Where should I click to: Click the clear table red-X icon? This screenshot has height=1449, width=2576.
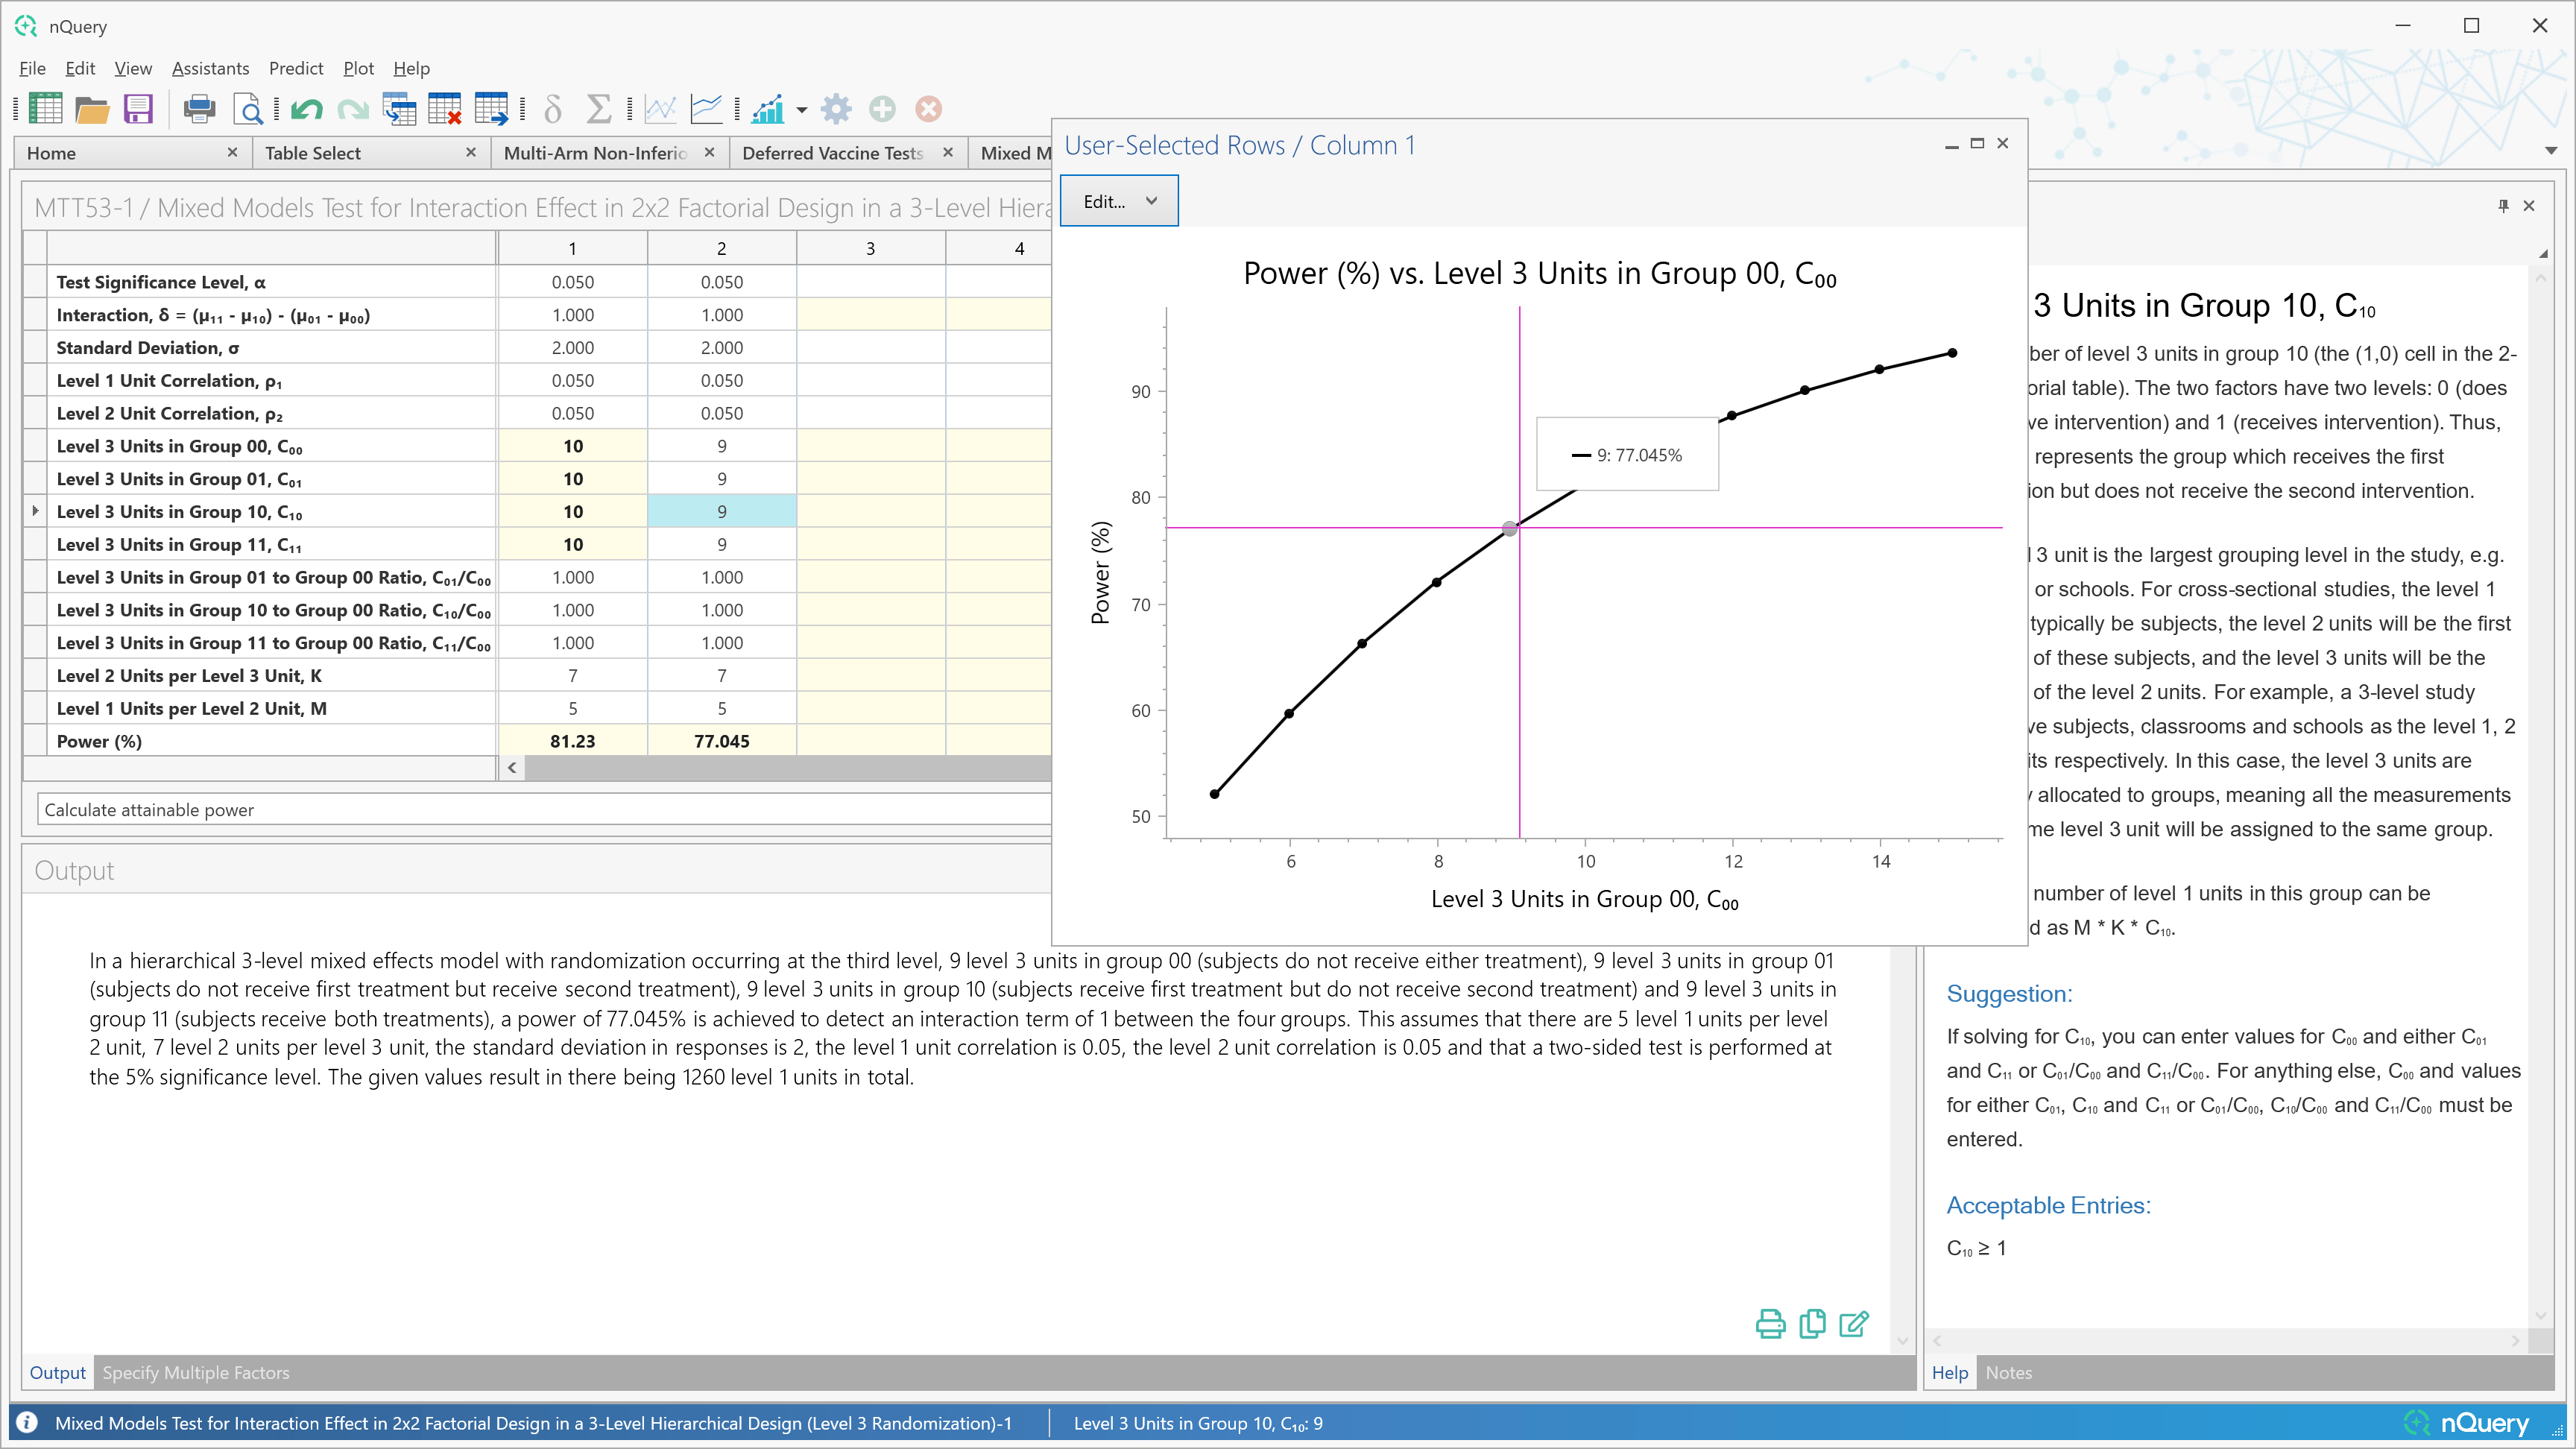tap(444, 108)
